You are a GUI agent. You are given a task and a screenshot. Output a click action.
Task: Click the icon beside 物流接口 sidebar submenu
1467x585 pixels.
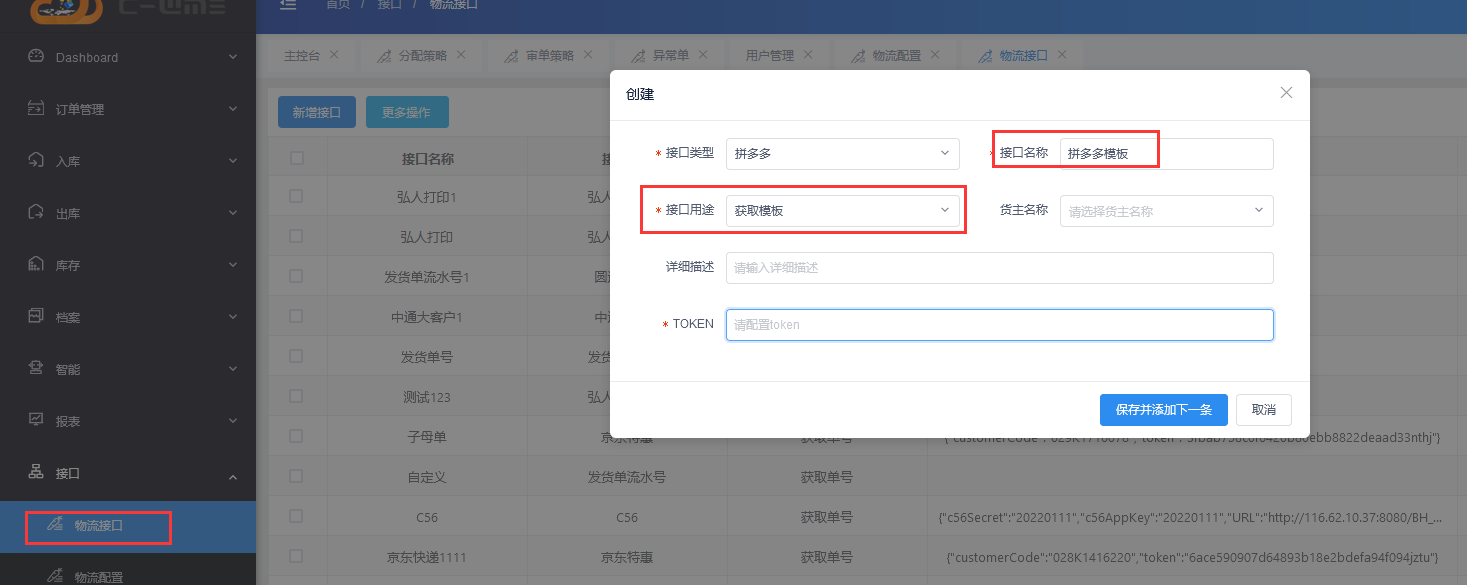click(55, 525)
